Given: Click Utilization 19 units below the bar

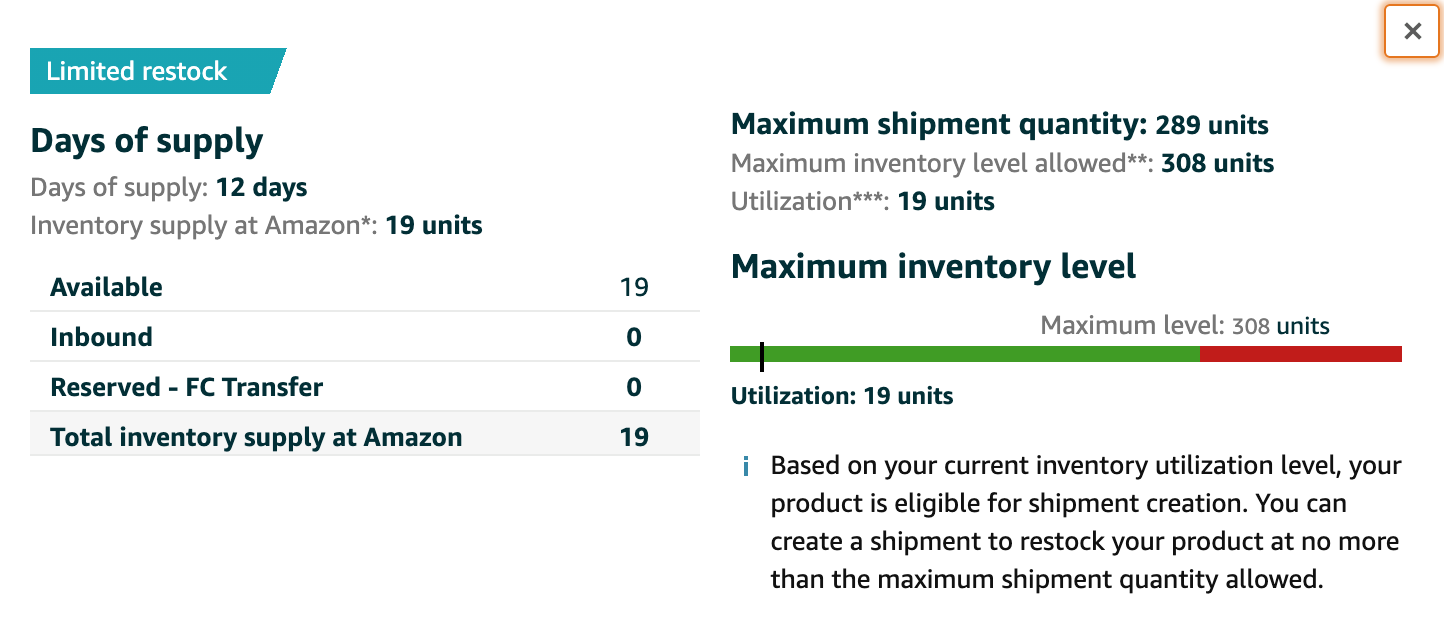Looking at the screenshot, I should pyautogui.click(x=841, y=396).
